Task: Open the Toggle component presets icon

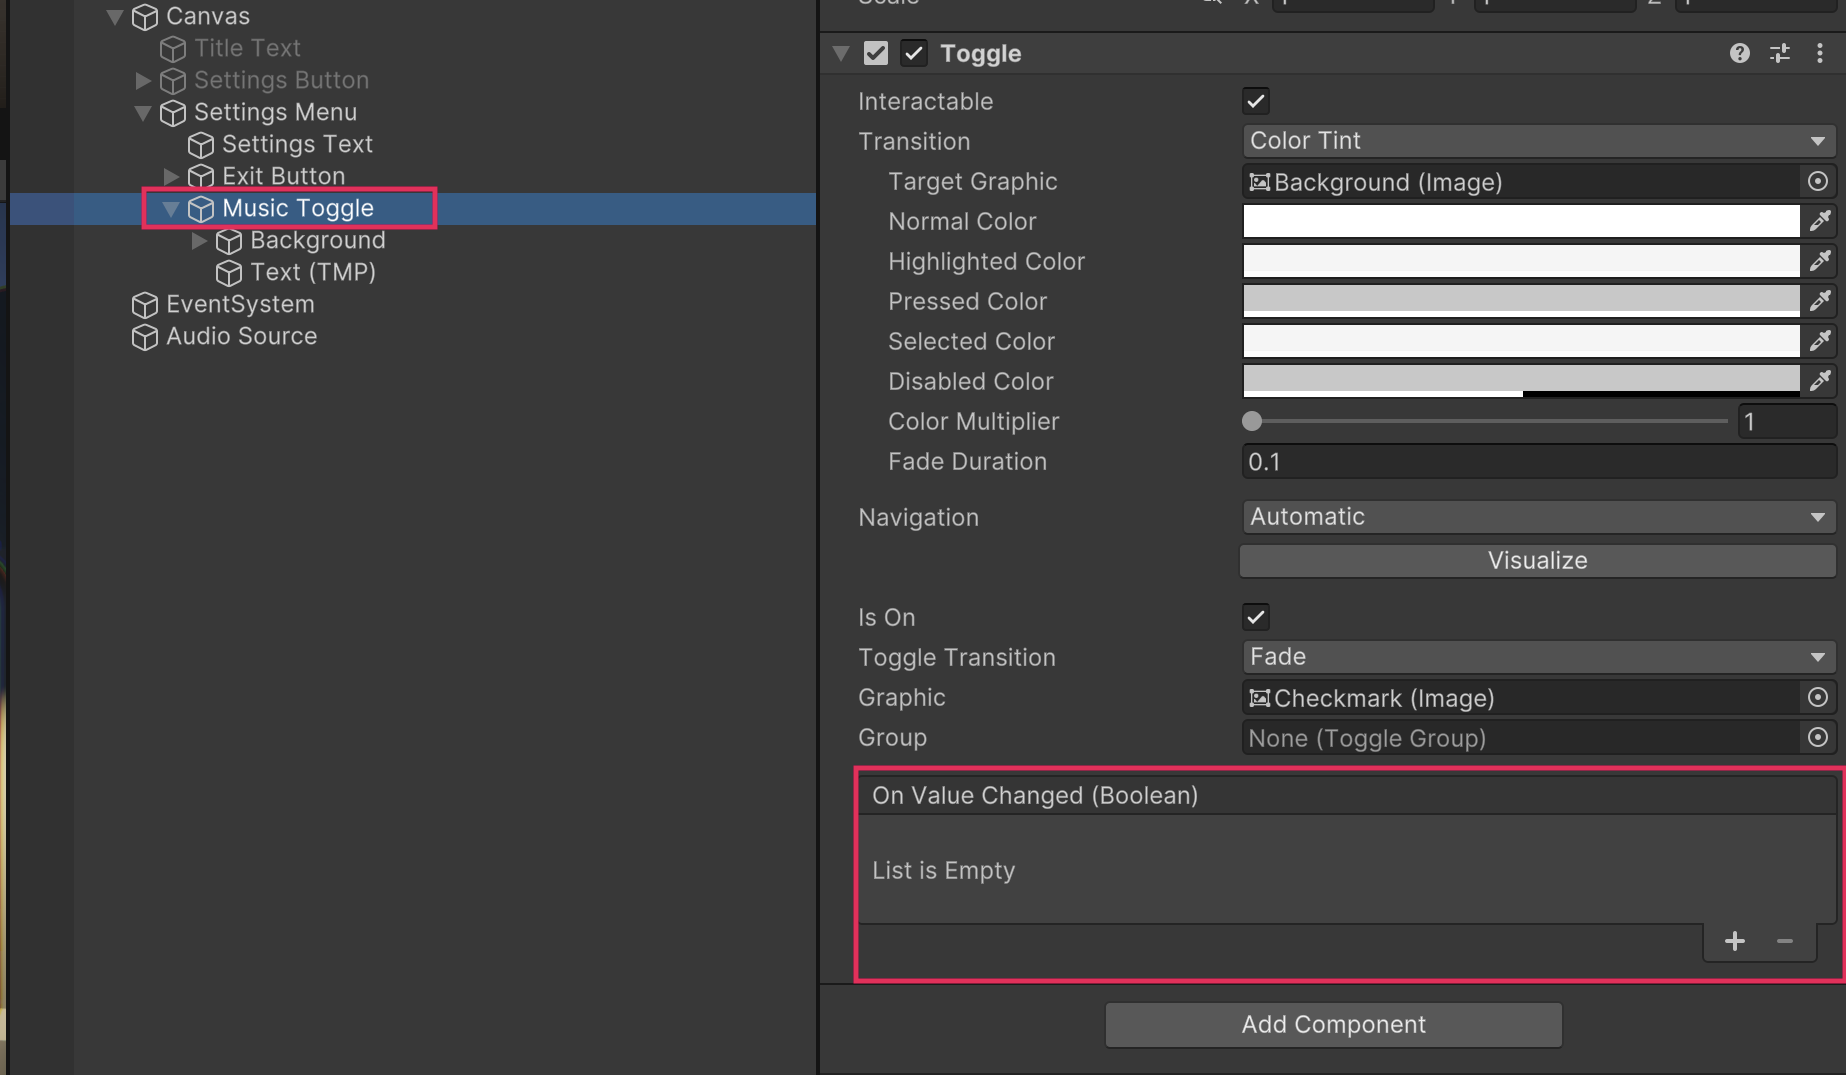Action: 1780,54
